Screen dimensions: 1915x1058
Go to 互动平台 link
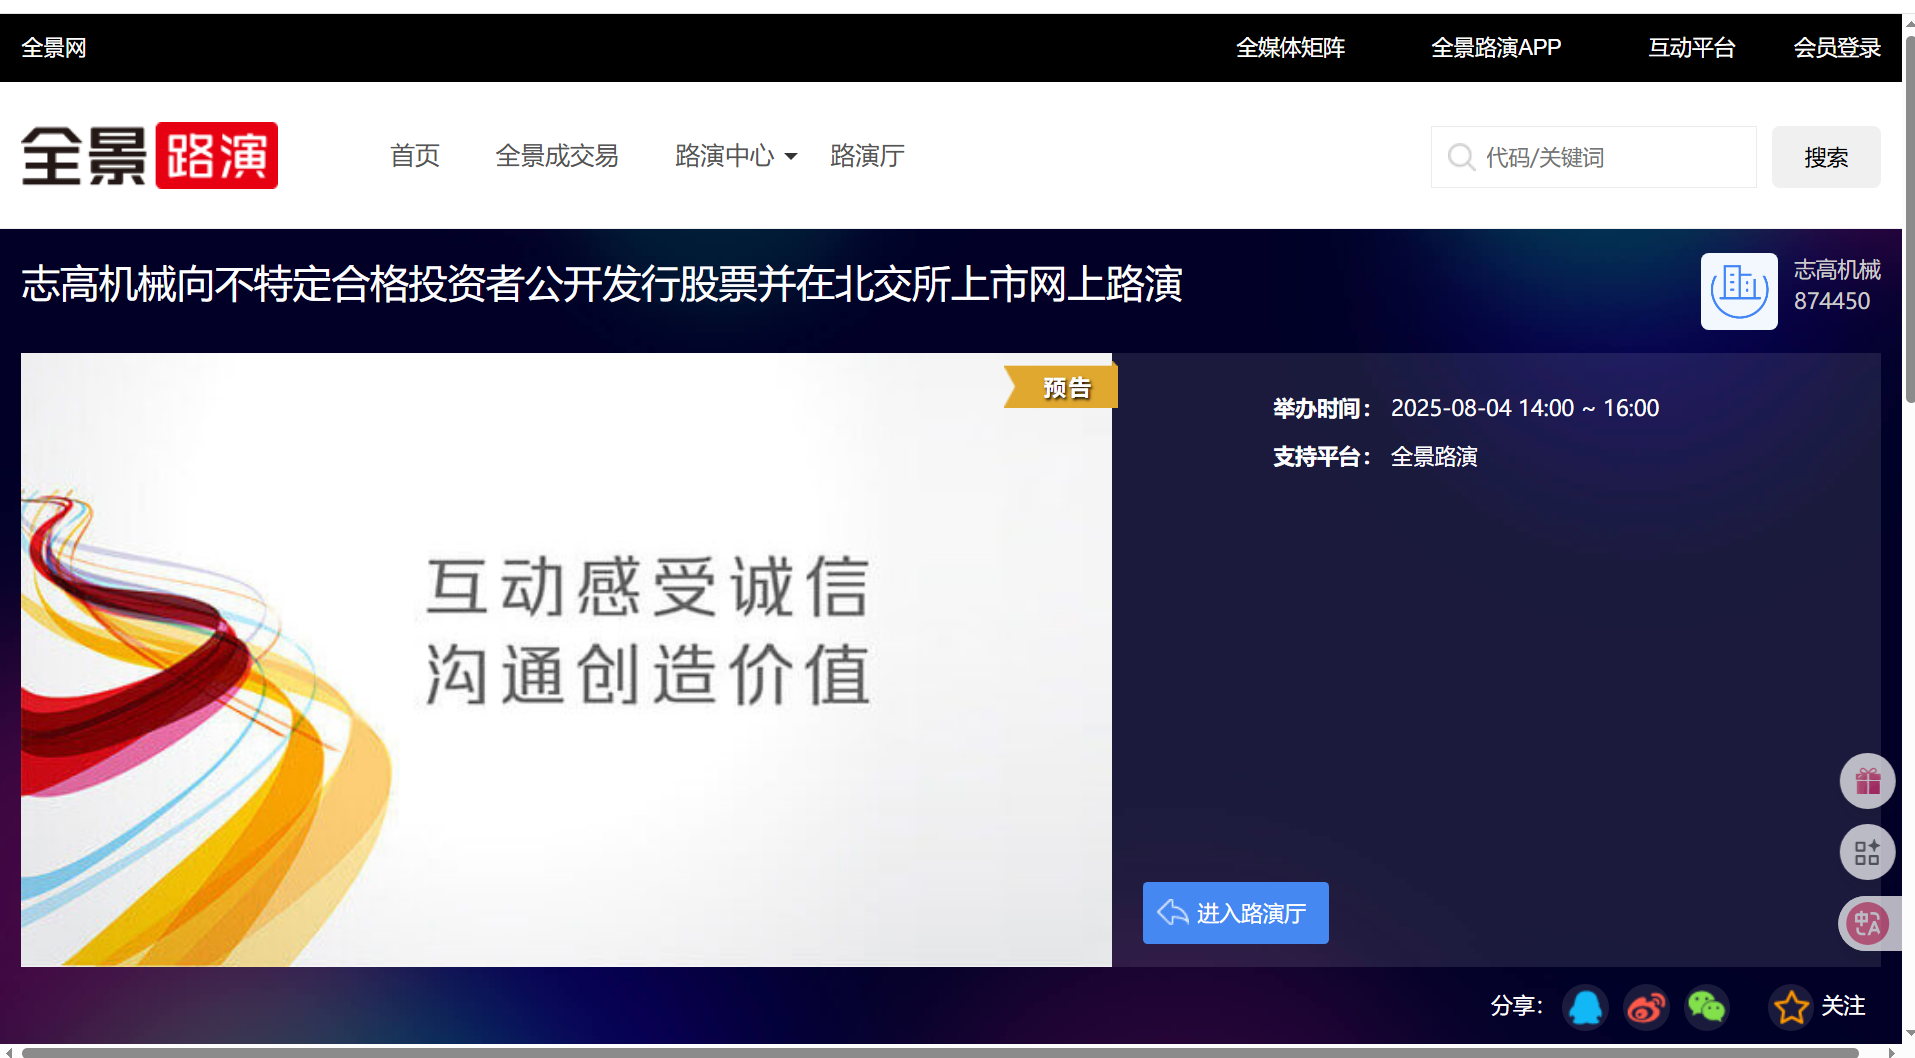click(x=1691, y=48)
